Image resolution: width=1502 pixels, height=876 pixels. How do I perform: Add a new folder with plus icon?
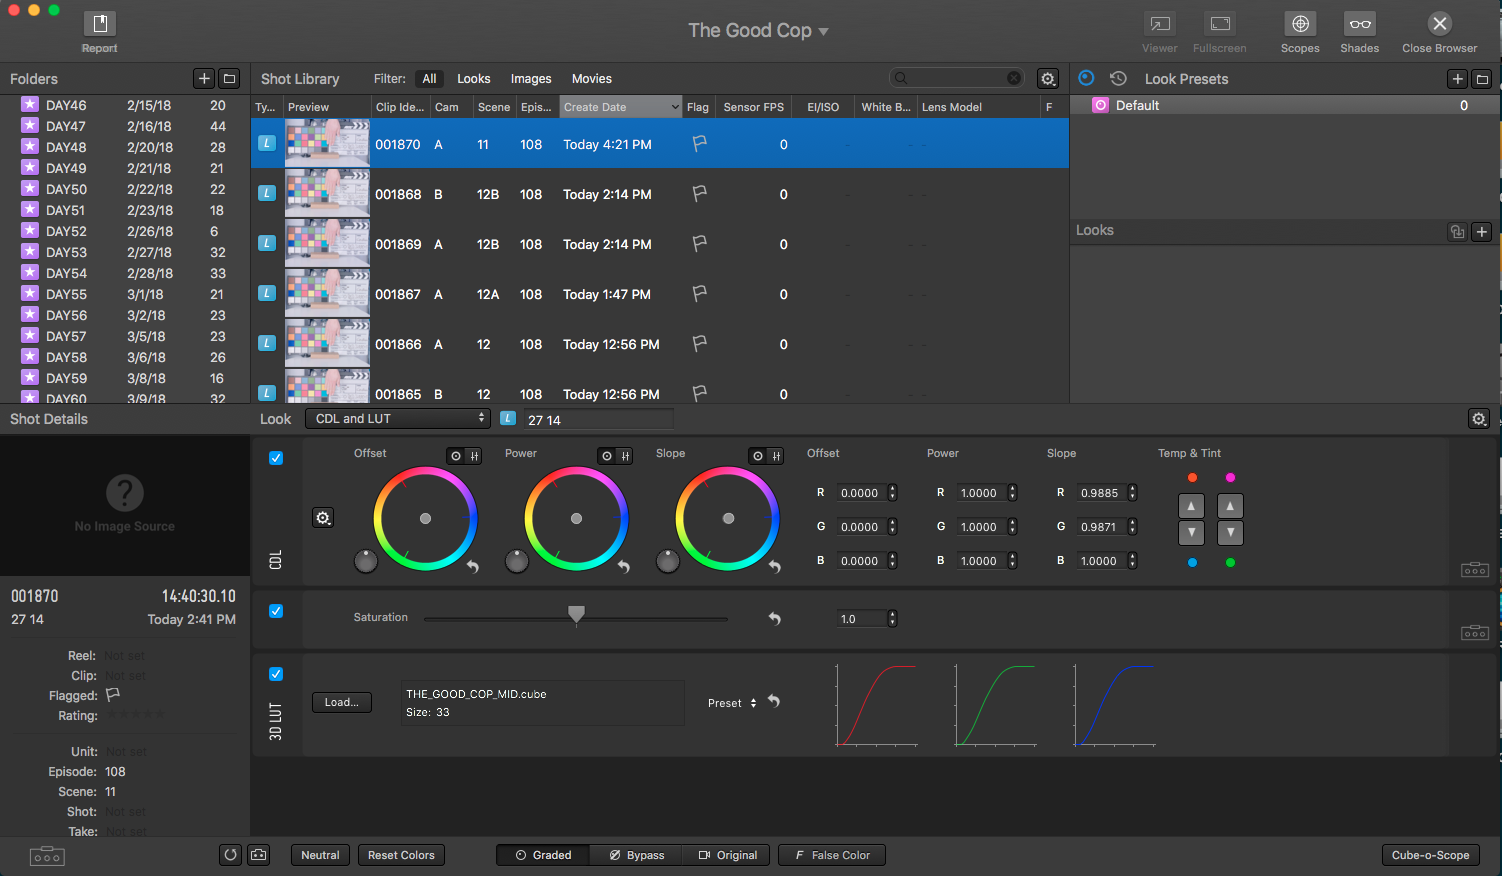tap(204, 79)
